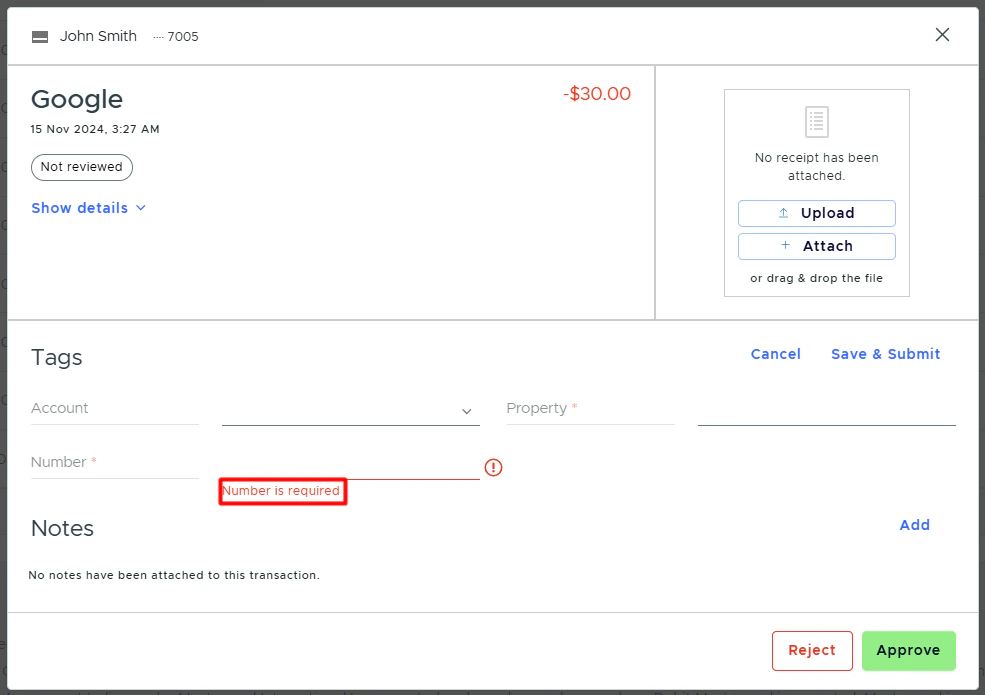Viewport: 985px width, 695px height.
Task: Click Save & Submit
Action: tap(885, 354)
